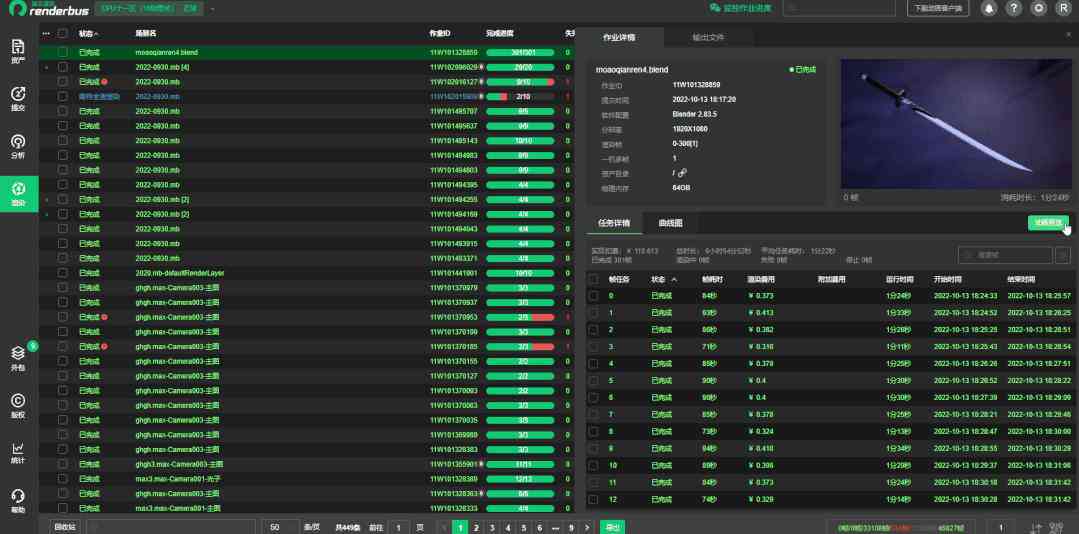Check the box for 2029.mb-defaultRenderLayer job
Image resolution: width=1079 pixels, height=534 pixels.
point(63,273)
